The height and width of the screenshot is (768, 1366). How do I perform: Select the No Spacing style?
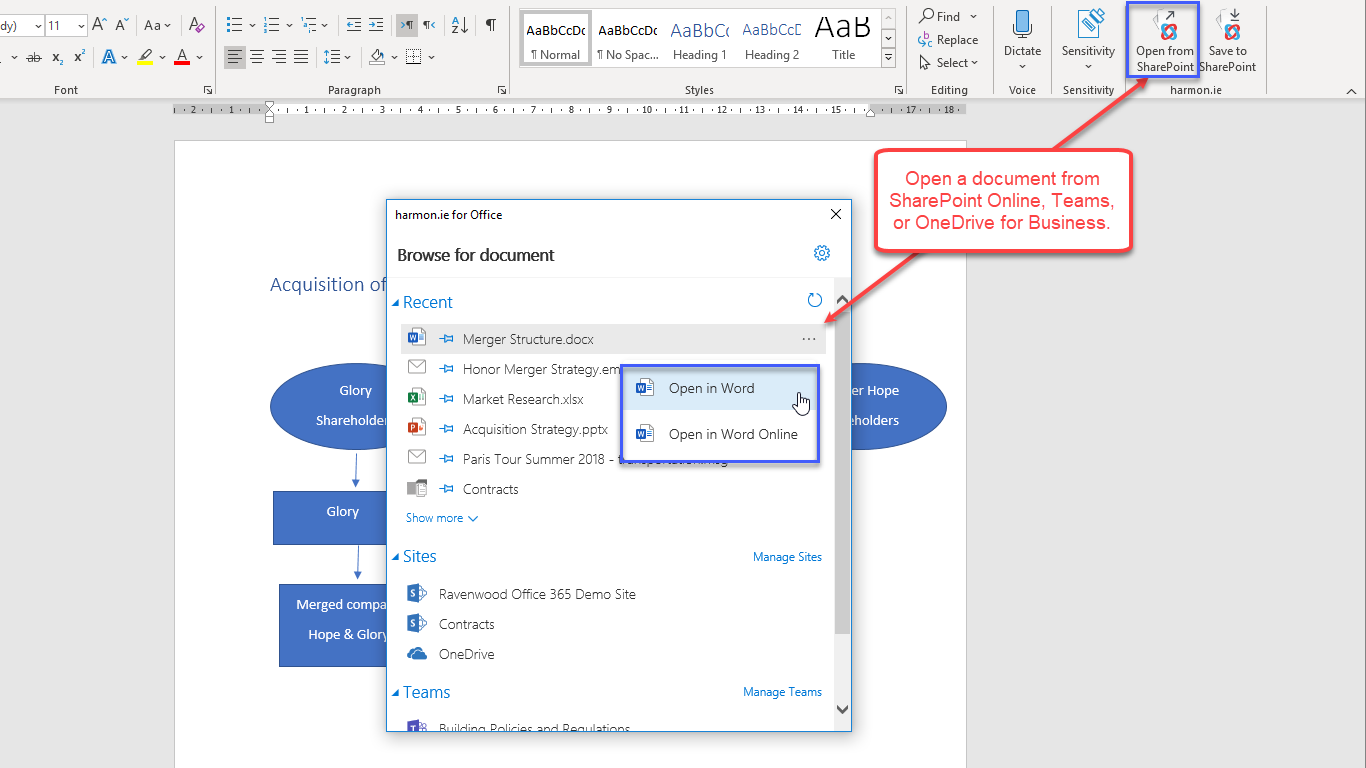click(x=627, y=39)
